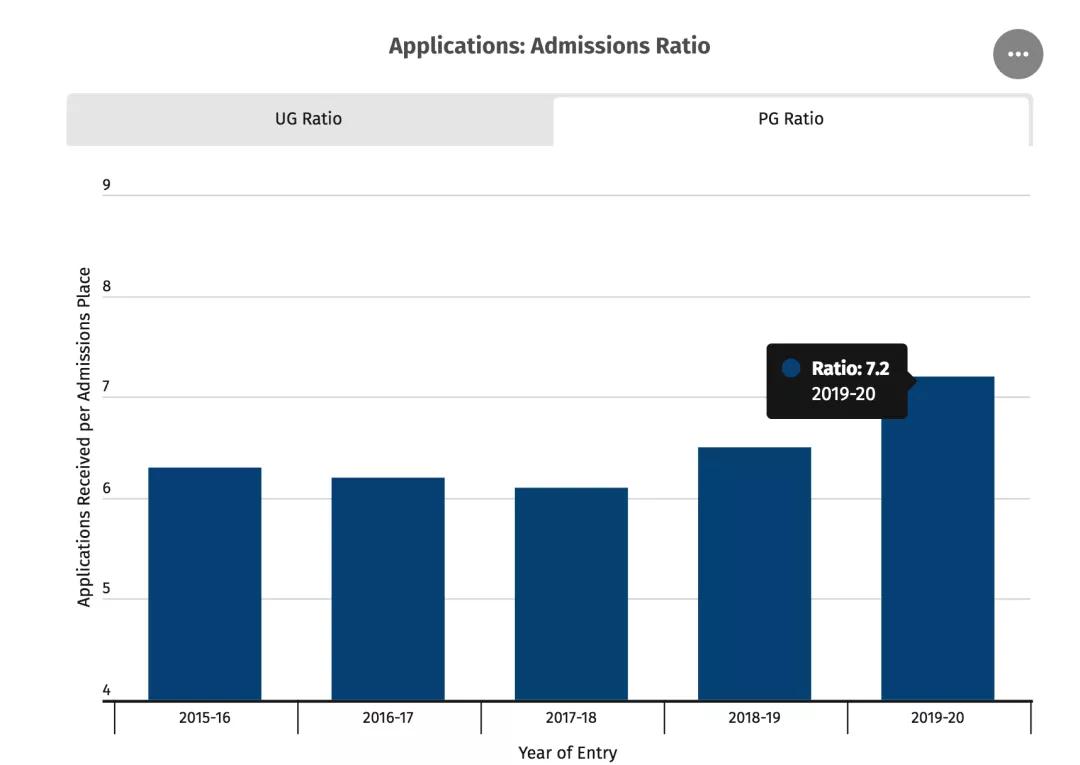The image size is (1080, 765).
Task: Open the ellipsis chart options menu
Action: [x=1017, y=54]
